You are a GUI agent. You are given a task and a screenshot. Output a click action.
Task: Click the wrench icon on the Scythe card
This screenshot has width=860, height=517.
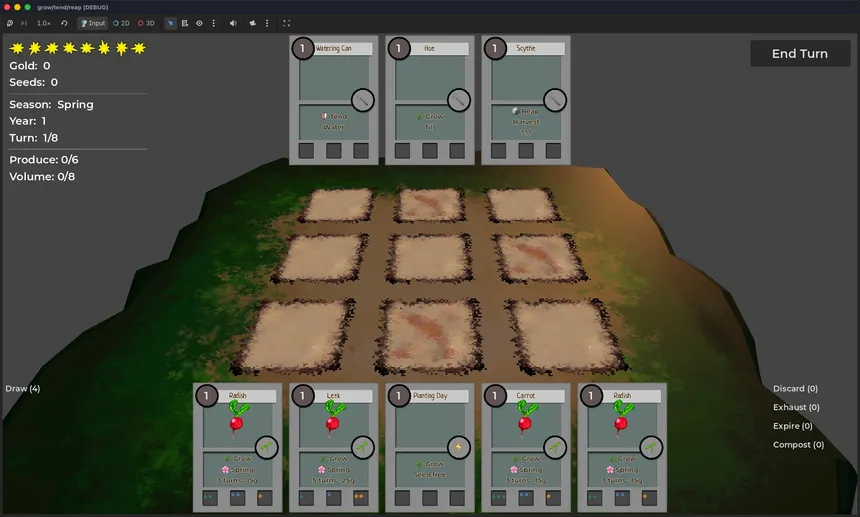point(555,100)
